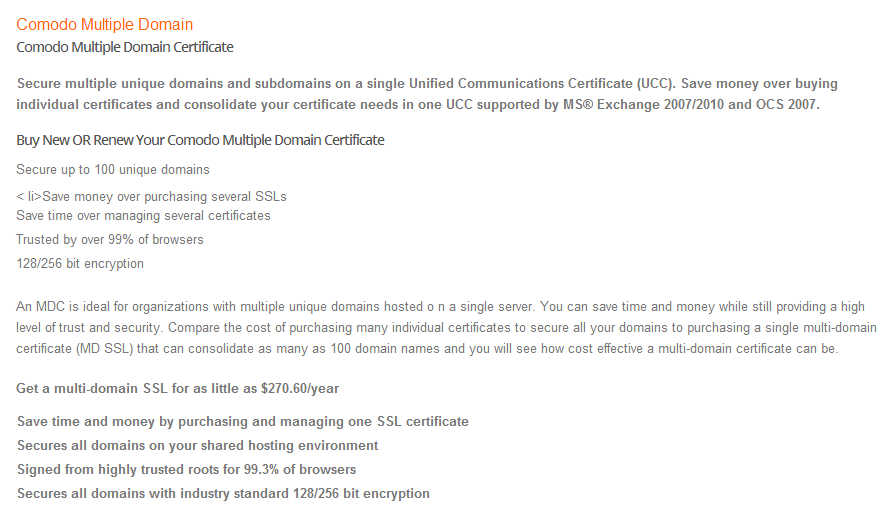Viewport: 896px width, 521px height.
Task: Click Secures all domains with industry standard bullet
Action: point(223,494)
